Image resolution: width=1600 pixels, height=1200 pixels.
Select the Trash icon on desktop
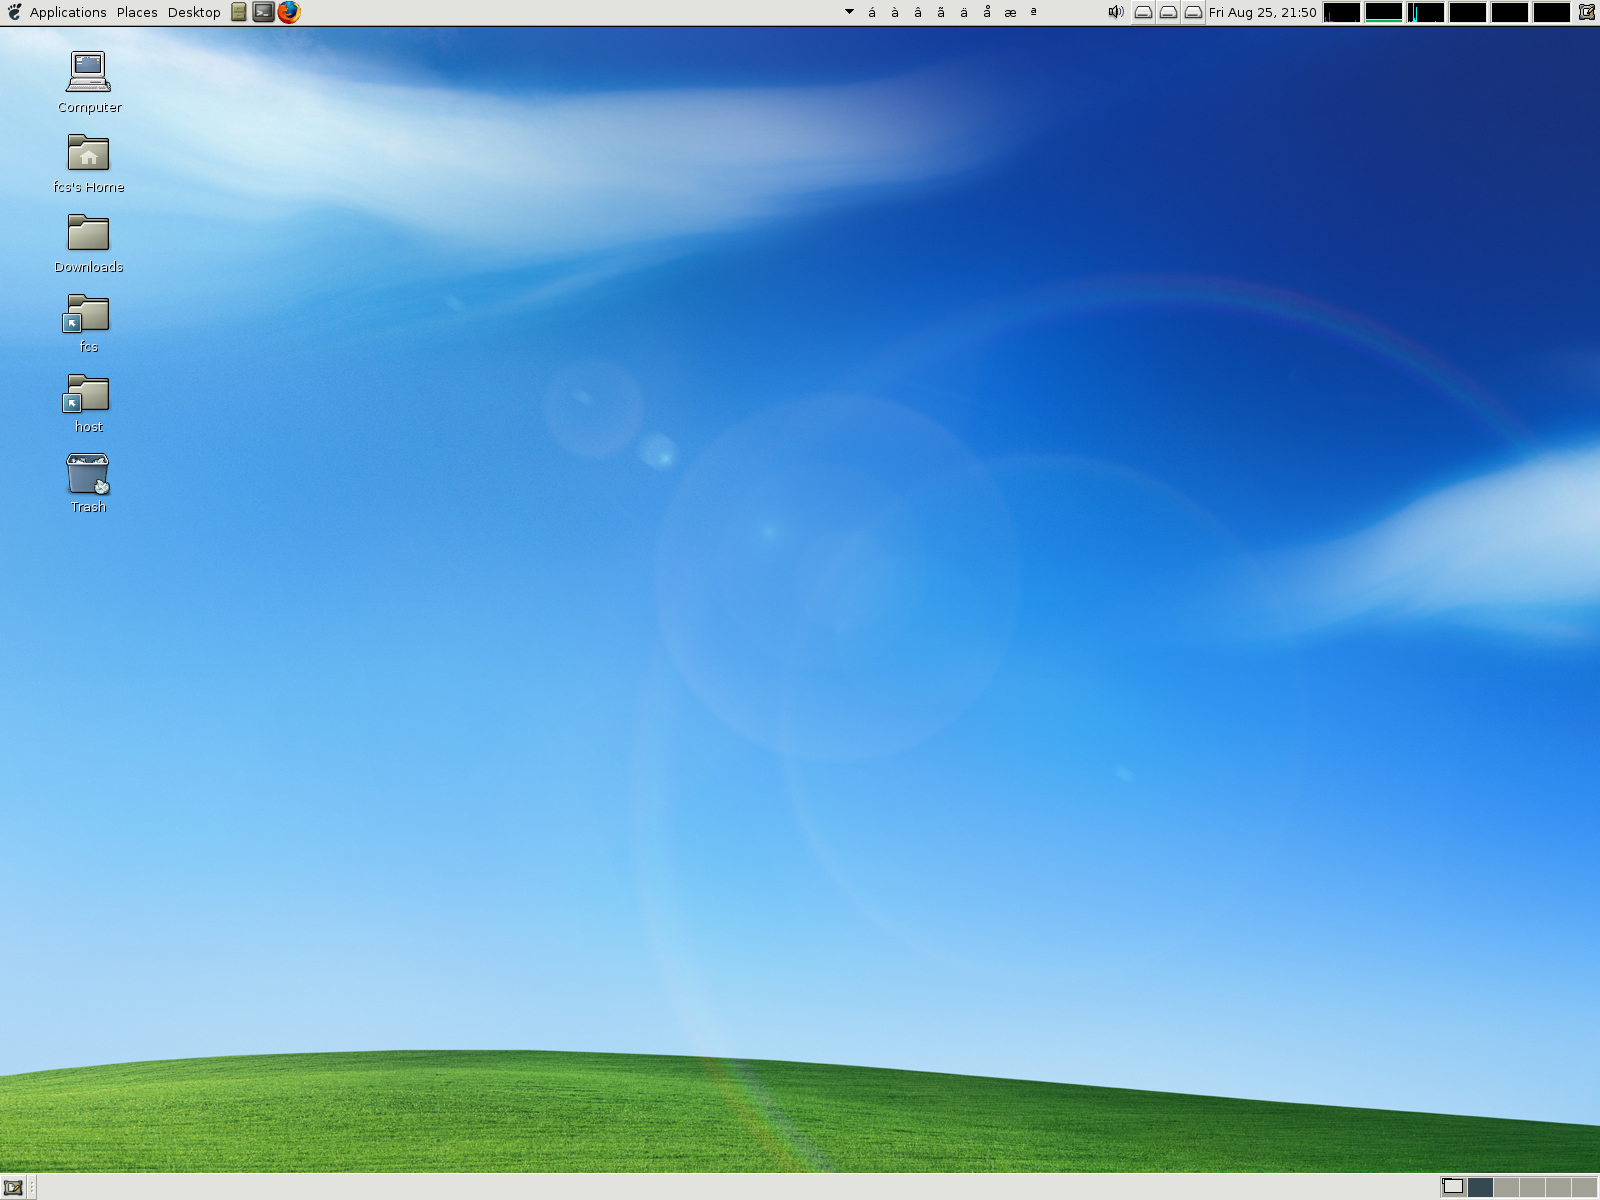(x=88, y=474)
